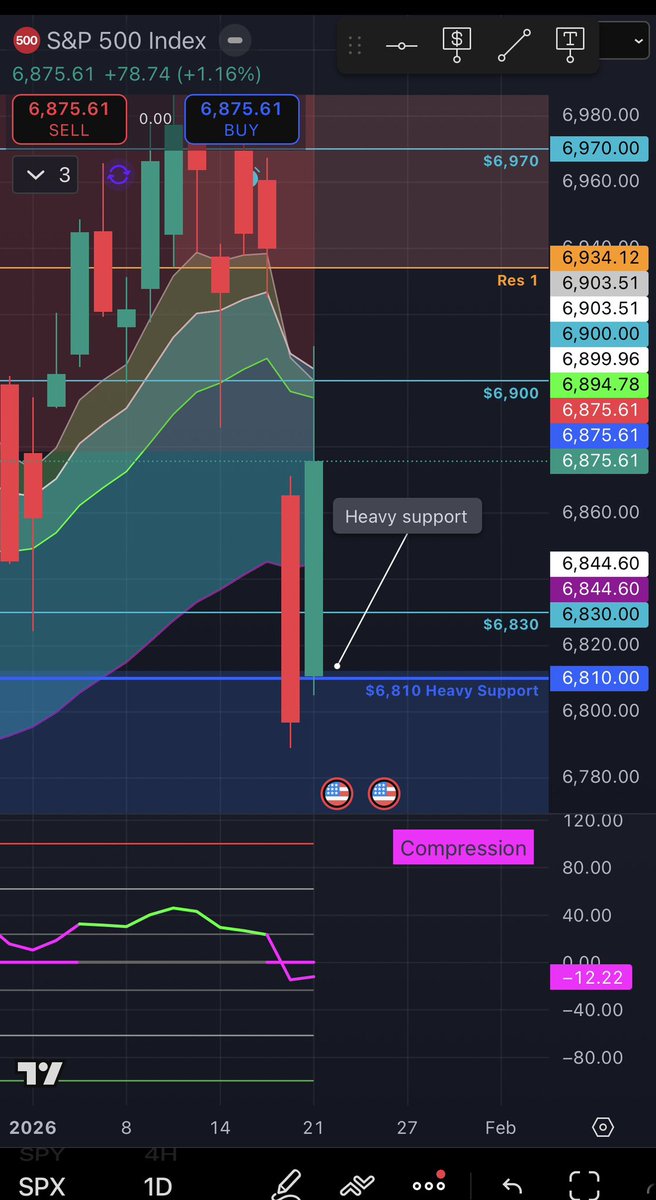Grab the drawing toolbar drag handle
The image size is (656, 1200).
pyautogui.click(x=355, y=45)
